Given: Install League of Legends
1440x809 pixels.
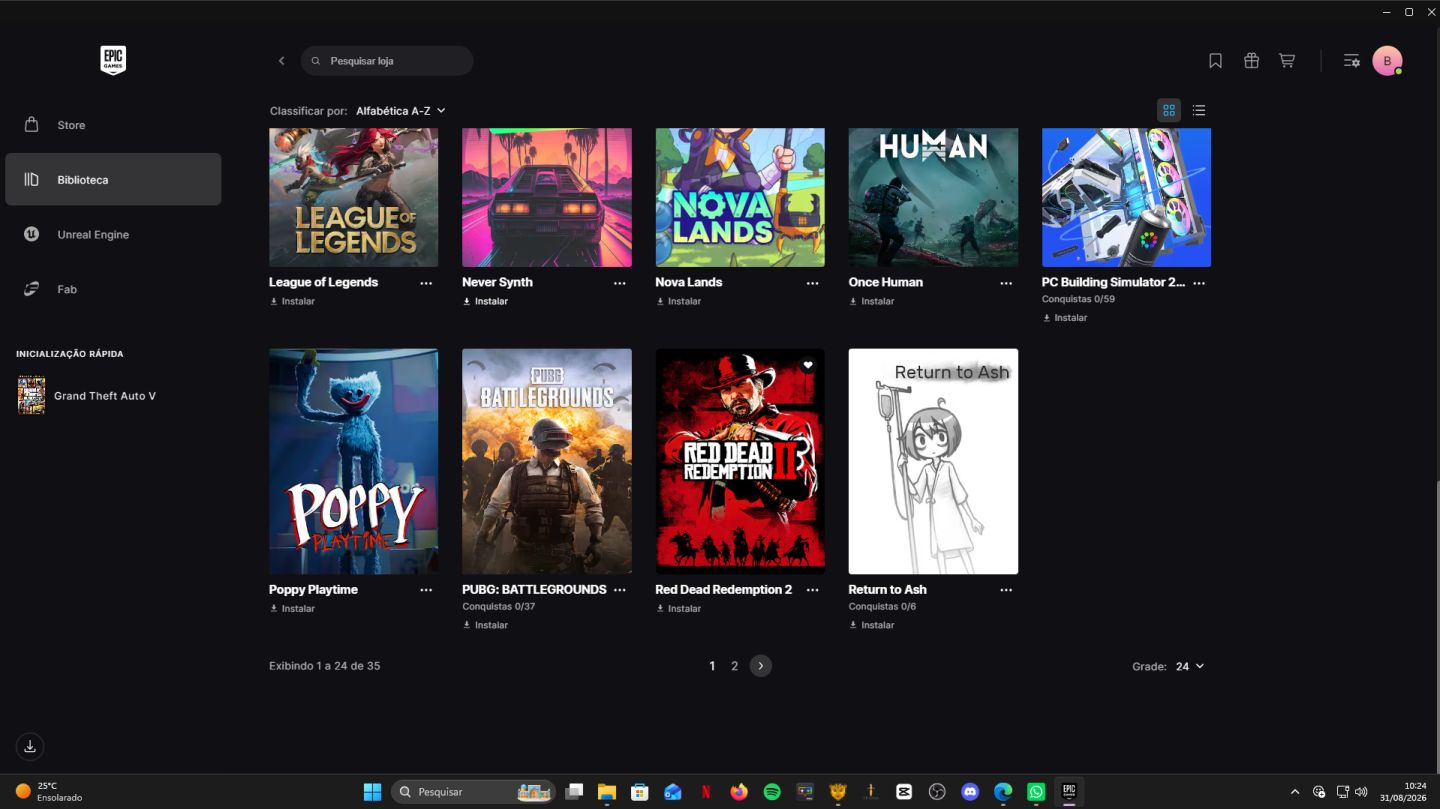Looking at the screenshot, I should pos(292,301).
